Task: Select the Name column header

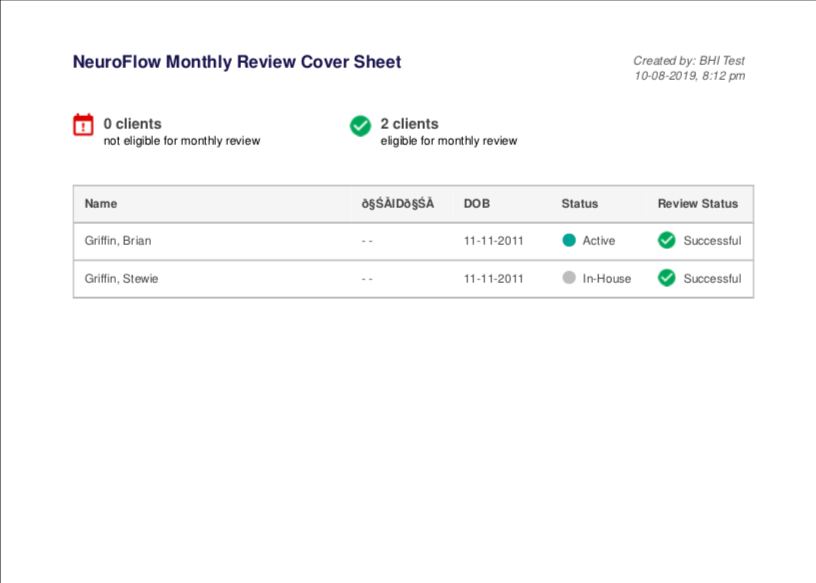Action: (101, 204)
